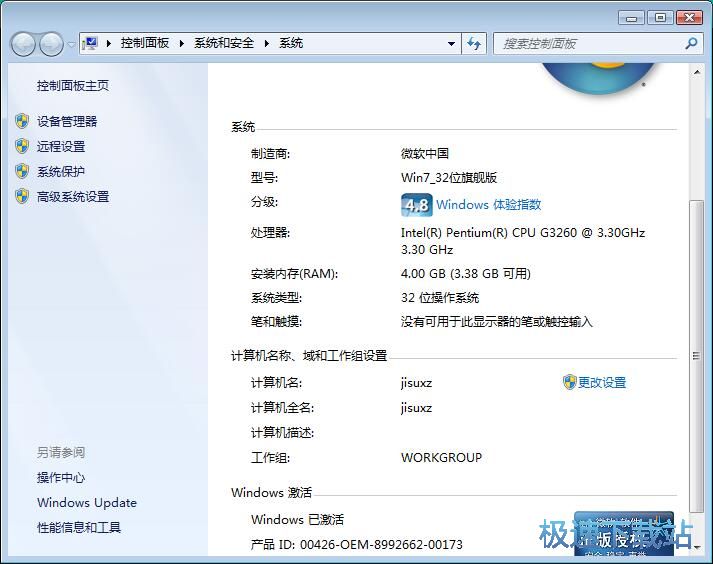Click the scrollbar up arrow
713x564 pixels.
pyautogui.click(x=696, y=73)
